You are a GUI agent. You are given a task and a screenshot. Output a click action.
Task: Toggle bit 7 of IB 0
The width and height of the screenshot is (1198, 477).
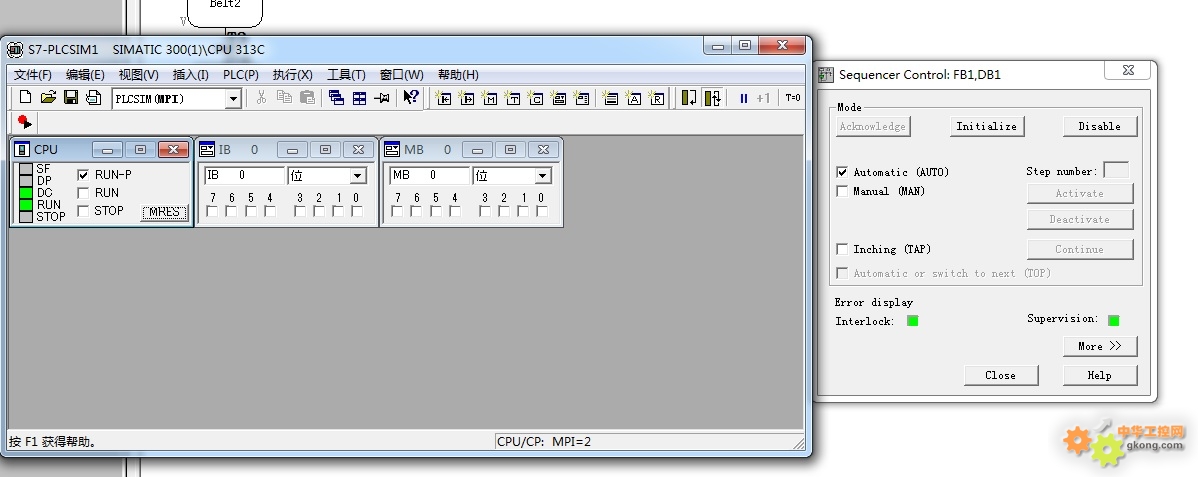pos(212,211)
